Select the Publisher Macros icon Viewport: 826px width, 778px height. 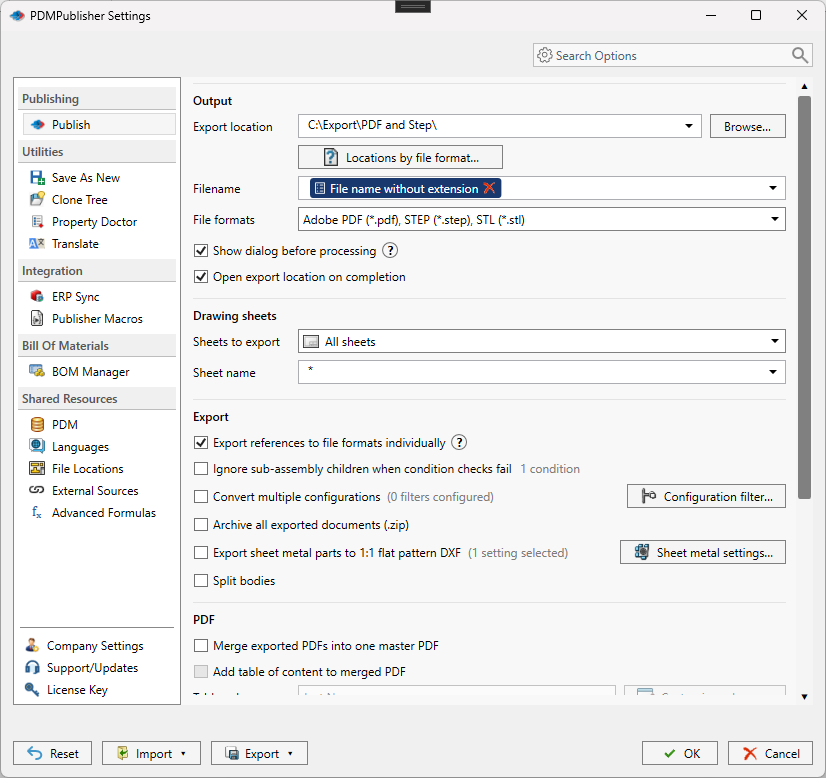click(x=37, y=319)
